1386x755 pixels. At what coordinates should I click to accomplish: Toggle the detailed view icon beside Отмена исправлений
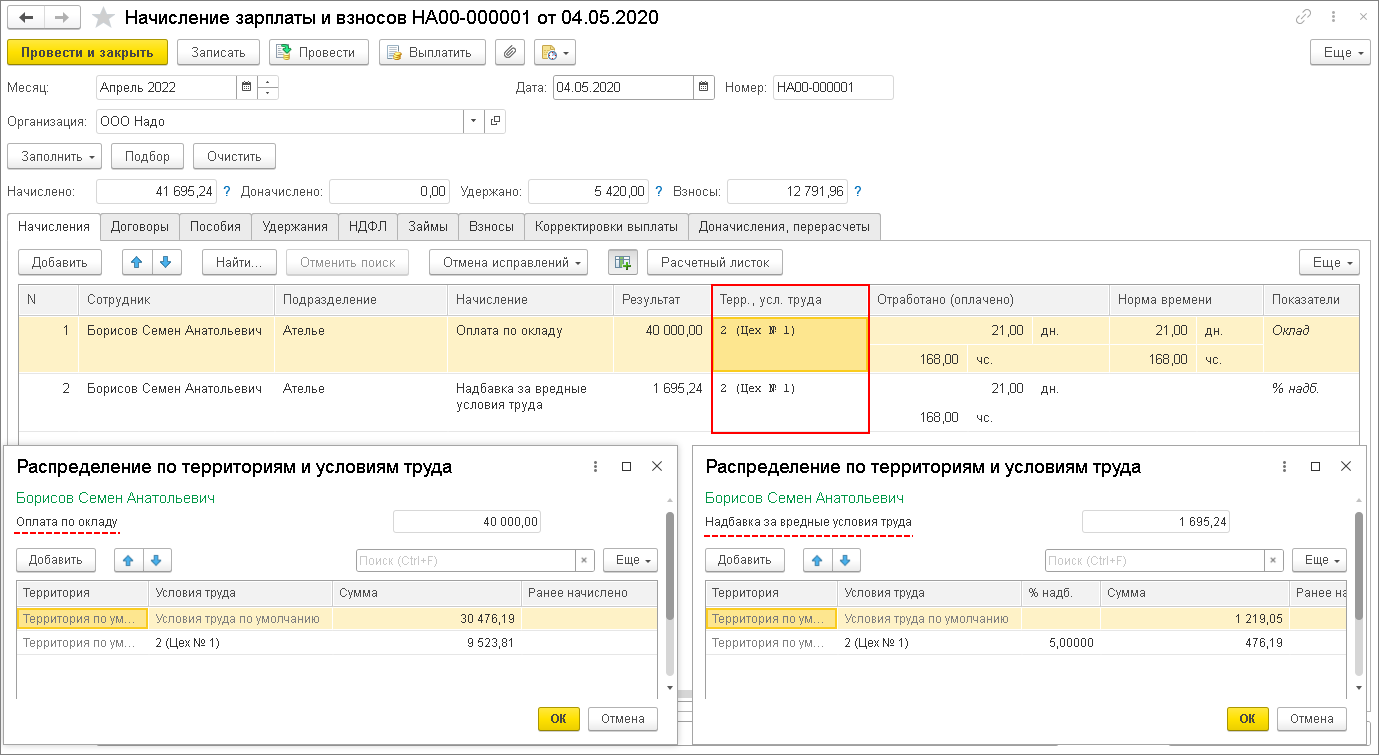[x=623, y=262]
